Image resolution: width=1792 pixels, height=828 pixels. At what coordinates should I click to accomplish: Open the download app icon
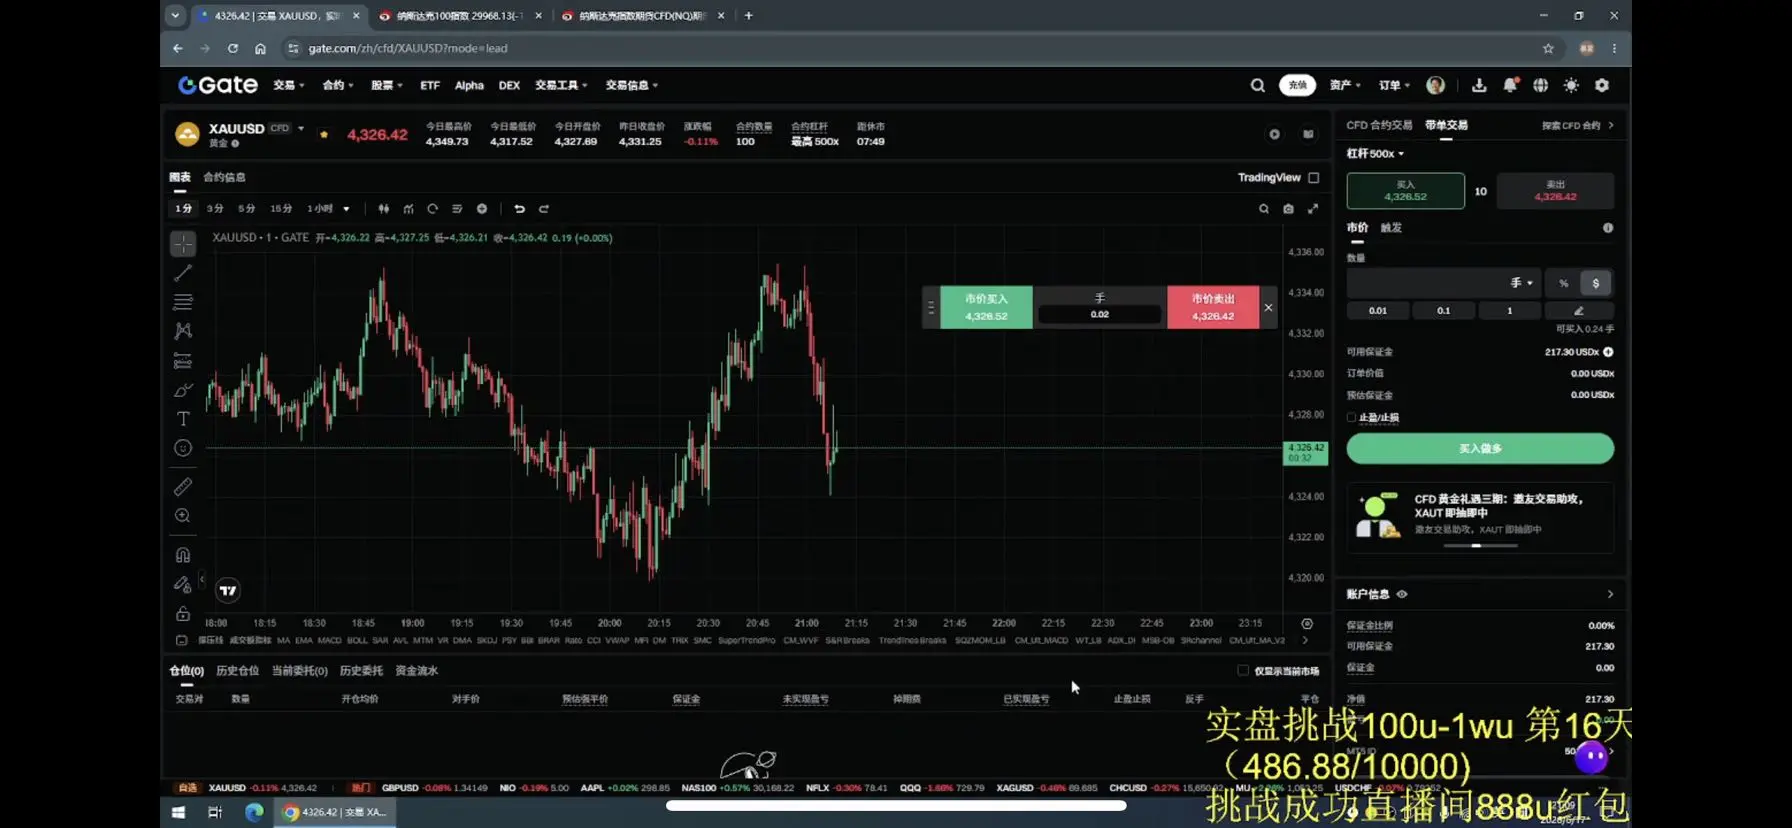pos(1479,86)
